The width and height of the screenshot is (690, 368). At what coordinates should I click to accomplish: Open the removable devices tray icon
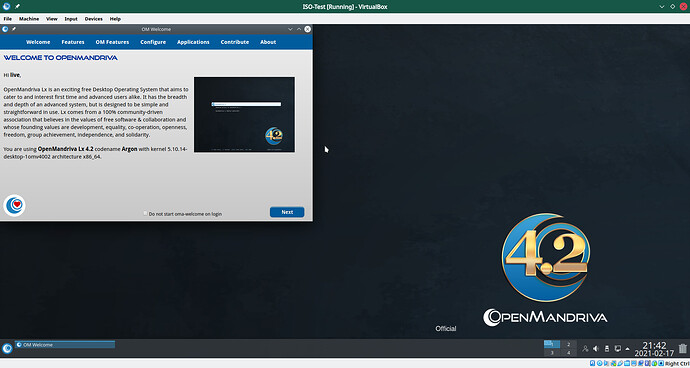click(x=607, y=349)
